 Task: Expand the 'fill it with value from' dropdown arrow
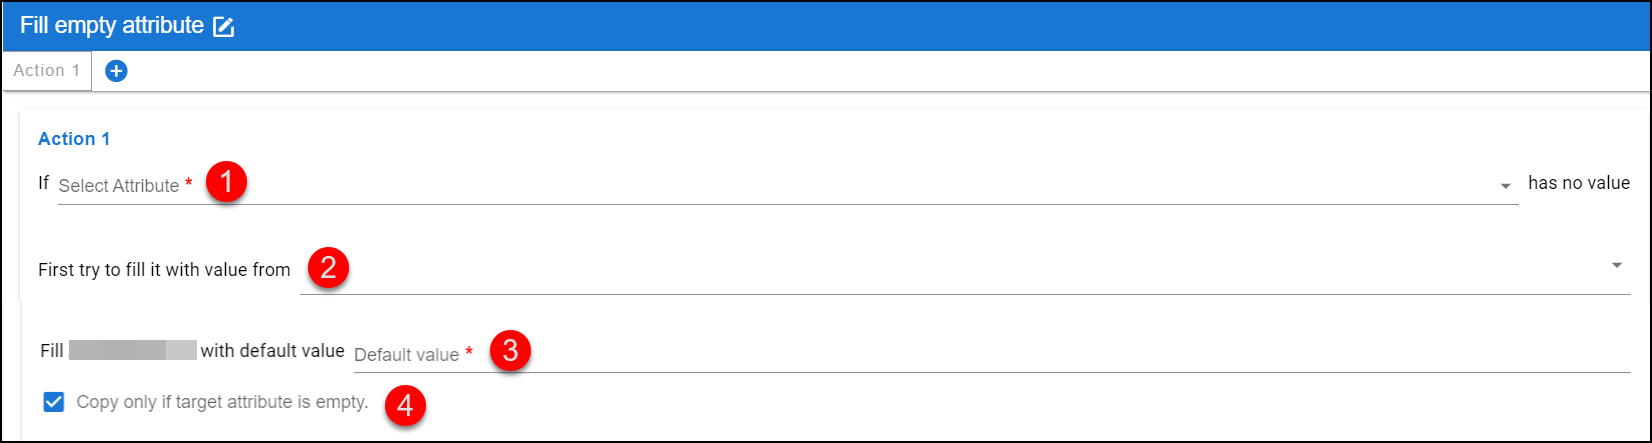1617,266
